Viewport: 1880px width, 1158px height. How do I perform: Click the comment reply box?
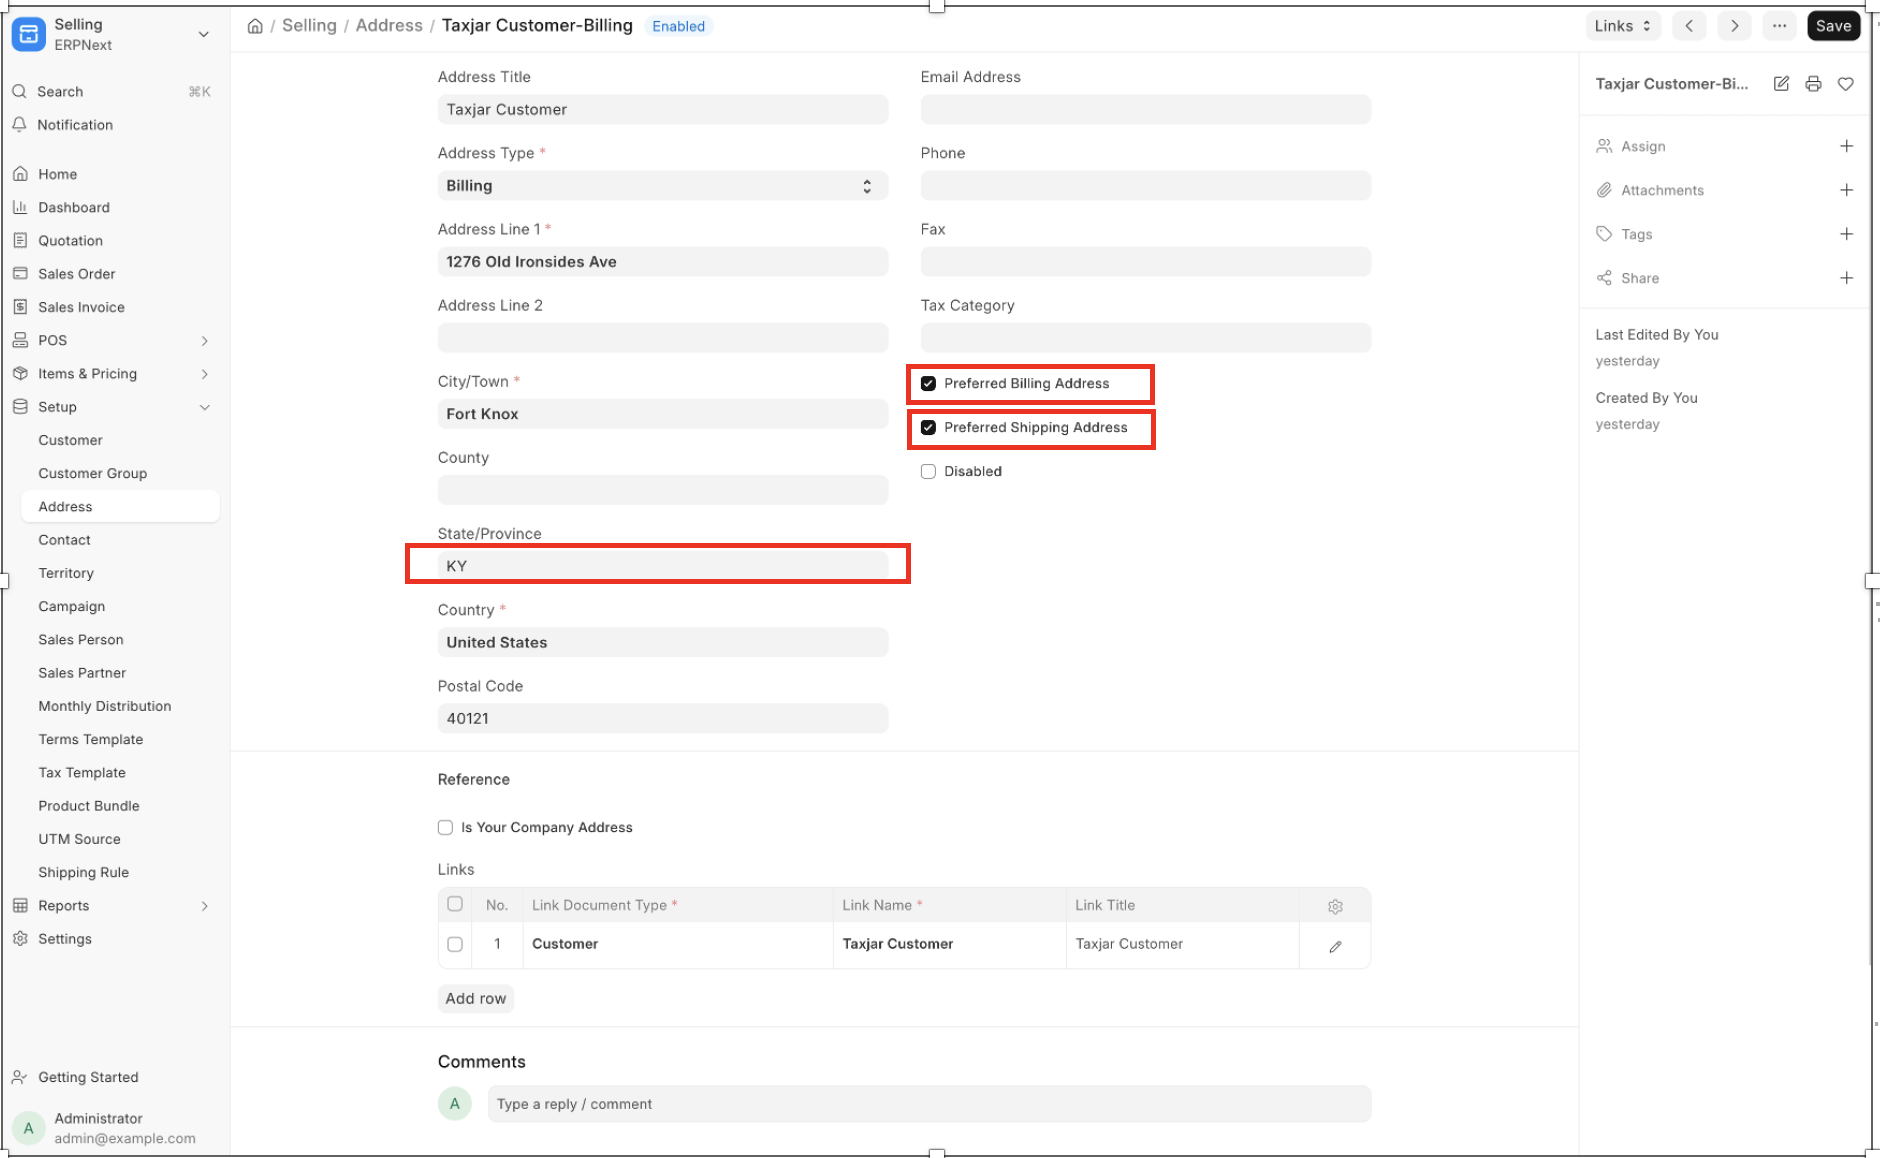pyautogui.click(x=929, y=1104)
